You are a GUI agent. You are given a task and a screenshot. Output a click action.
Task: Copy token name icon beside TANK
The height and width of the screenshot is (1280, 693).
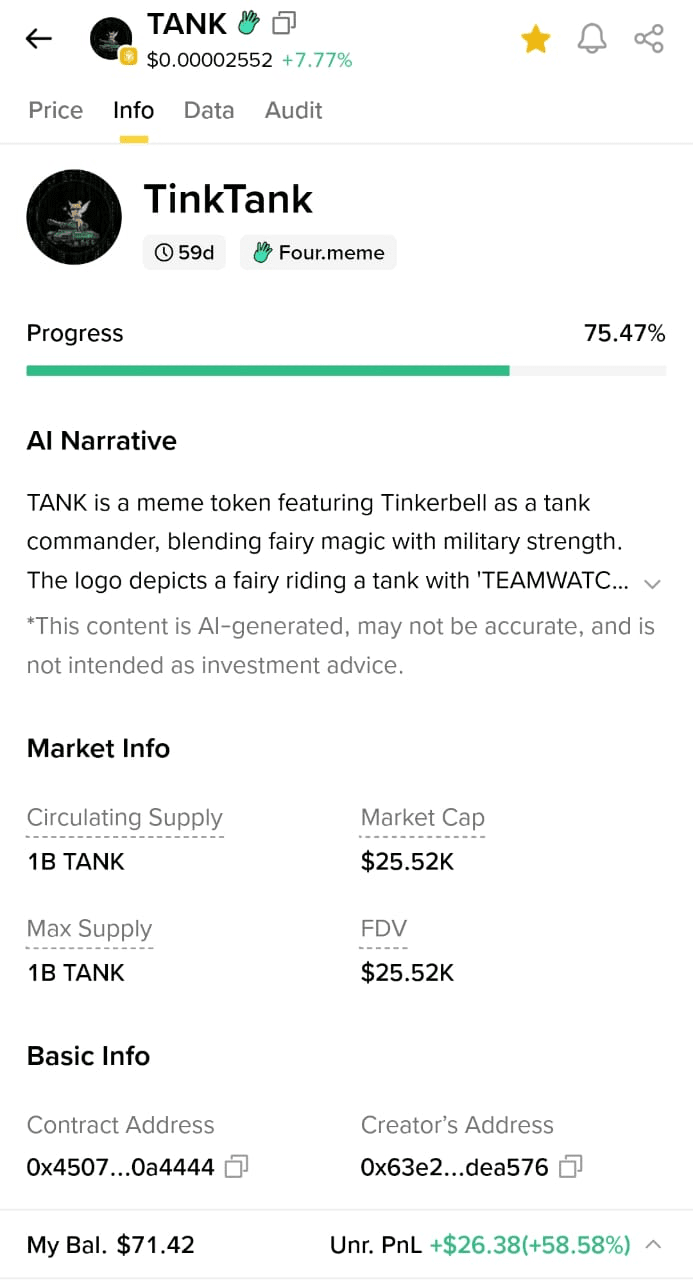[x=285, y=22]
